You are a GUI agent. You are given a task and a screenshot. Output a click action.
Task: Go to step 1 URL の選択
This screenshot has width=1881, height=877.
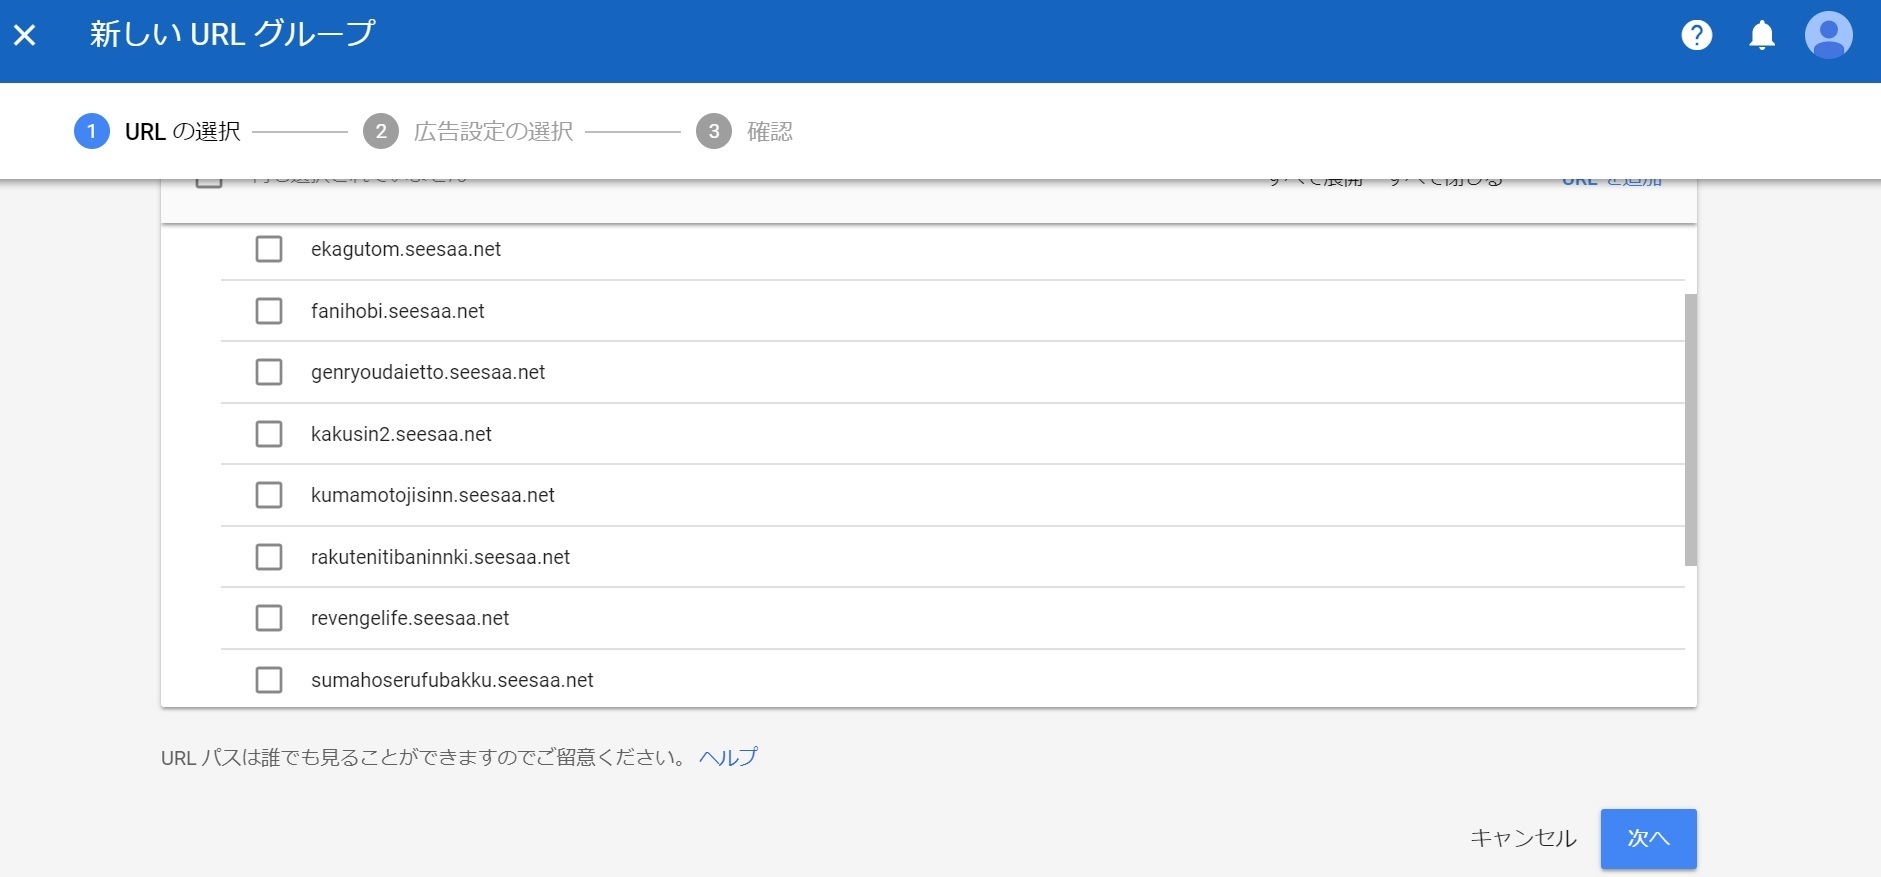[x=158, y=131]
